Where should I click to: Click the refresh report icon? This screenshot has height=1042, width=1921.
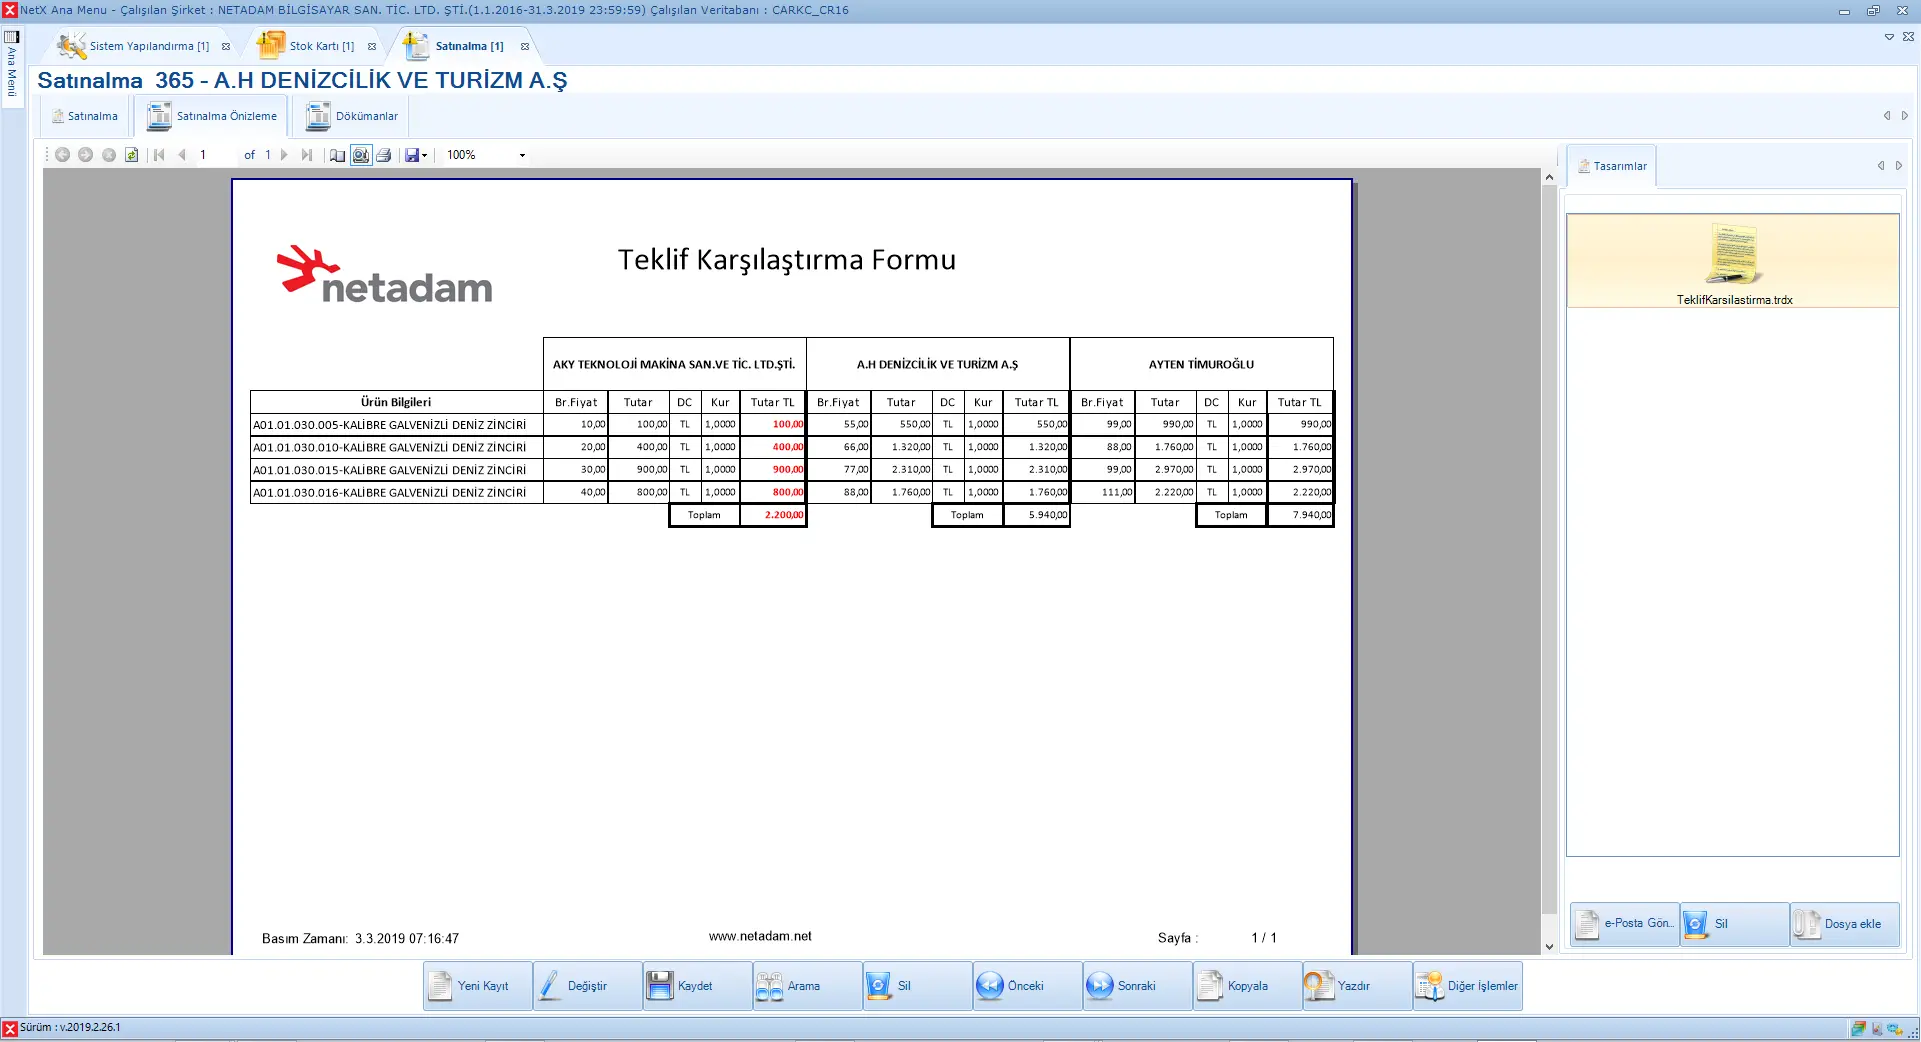[131, 155]
